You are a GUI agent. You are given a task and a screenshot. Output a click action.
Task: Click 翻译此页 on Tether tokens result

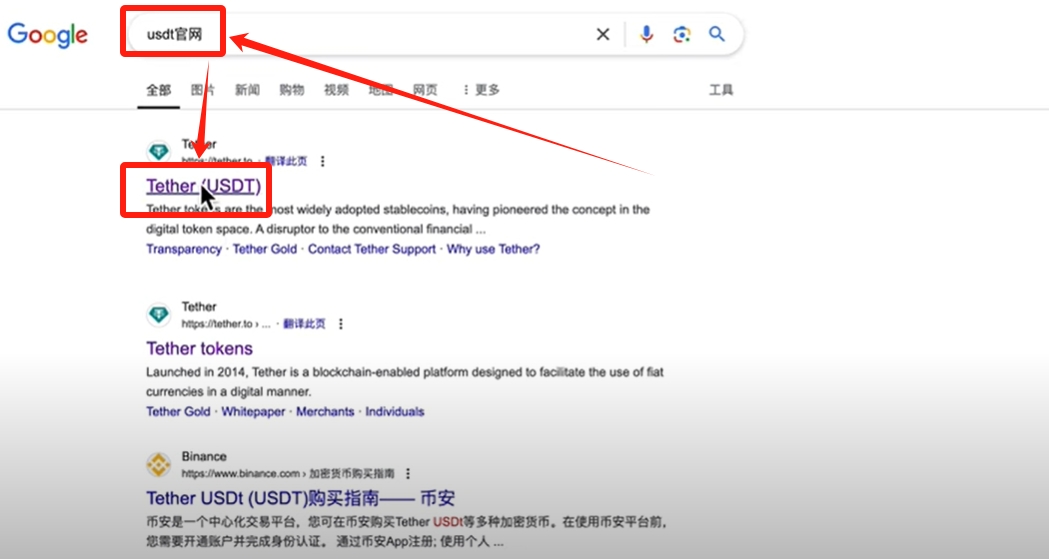pos(304,324)
